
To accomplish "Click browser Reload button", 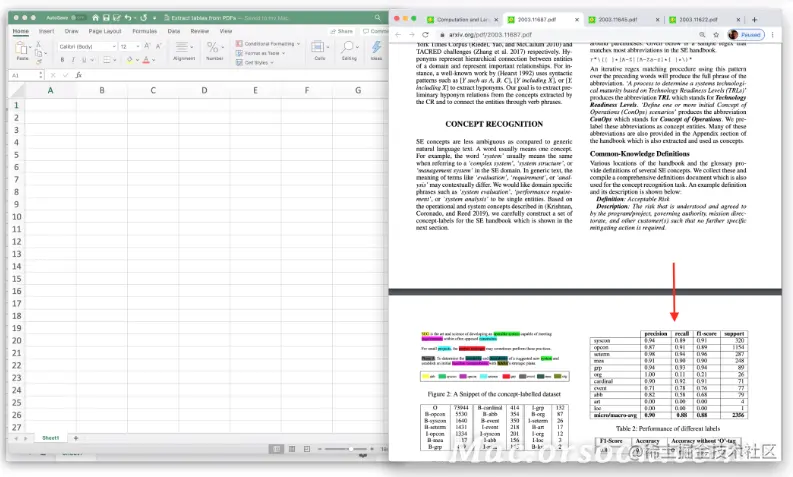I will point(425,35).
